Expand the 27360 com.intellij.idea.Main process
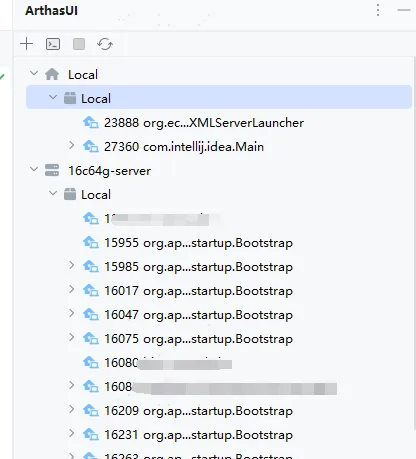 coord(71,145)
